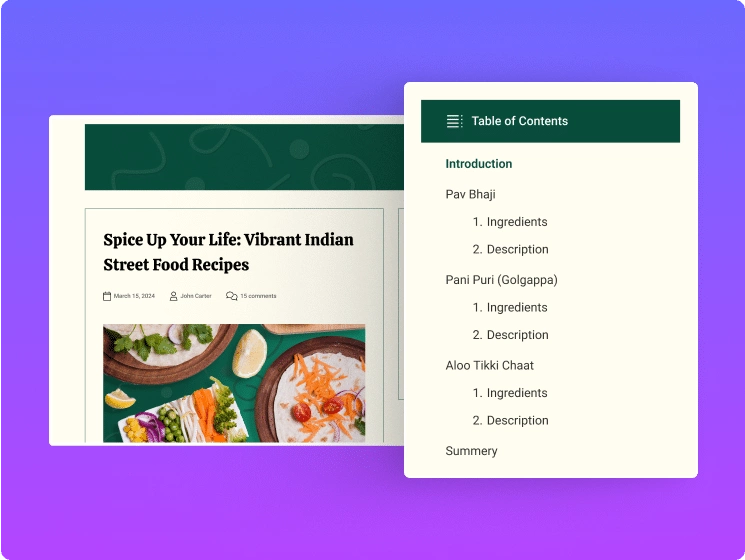Go to the Summery section
This screenshot has width=745, height=560.
click(471, 451)
